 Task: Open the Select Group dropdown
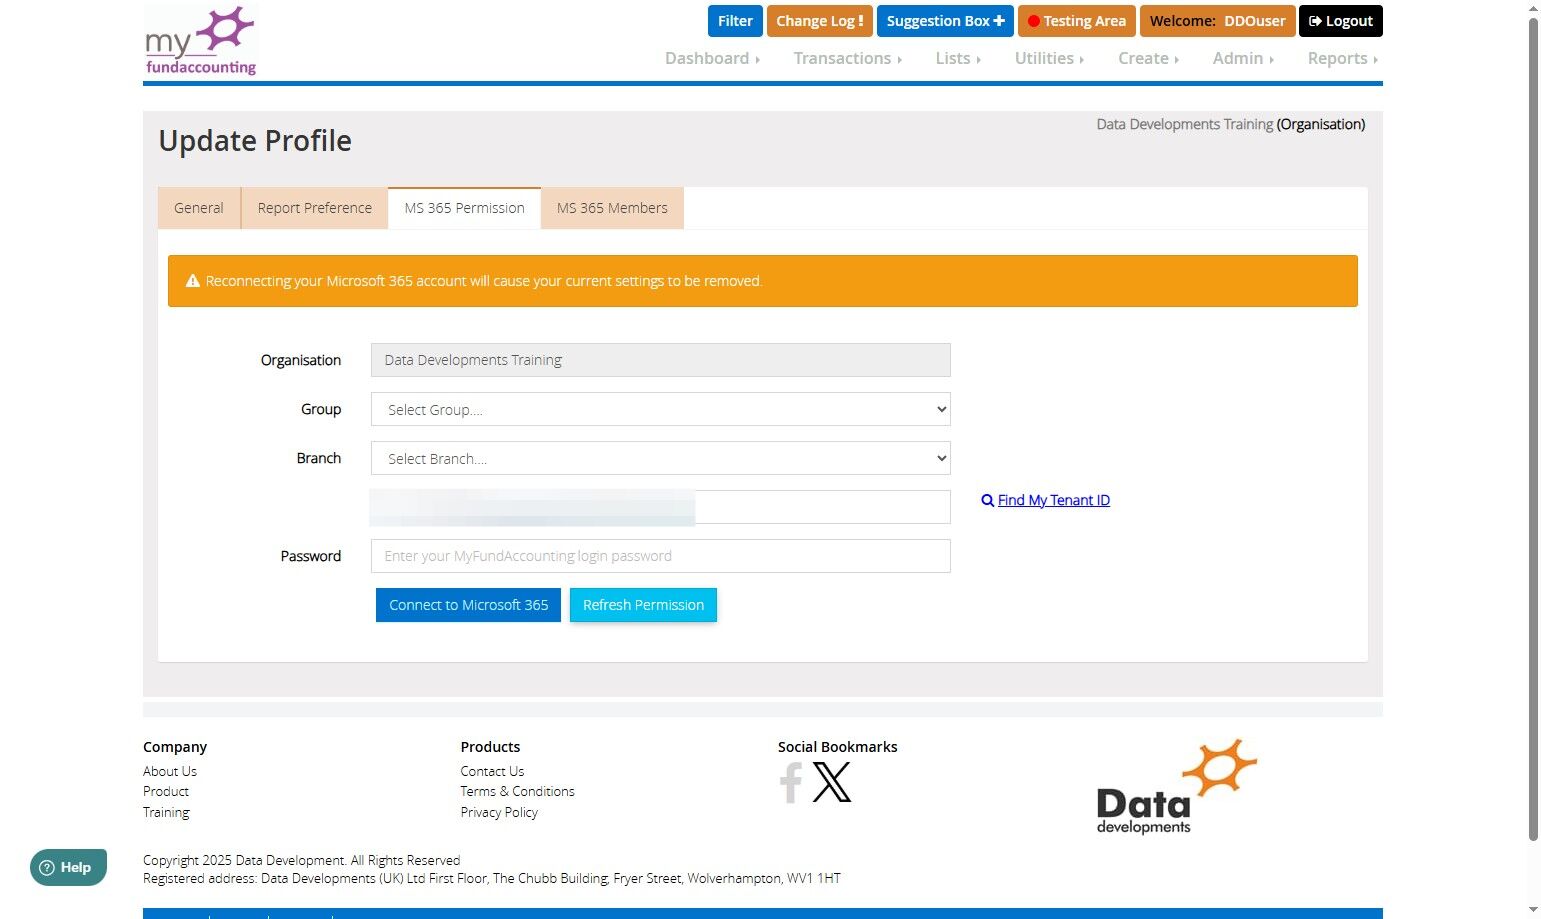point(661,409)
